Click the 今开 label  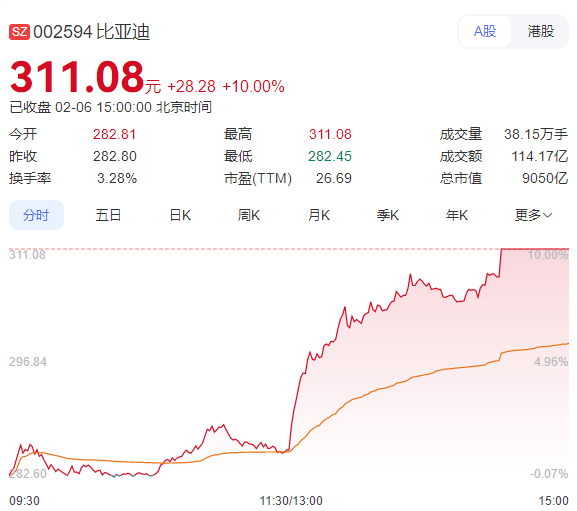click(x=23, y=134)
